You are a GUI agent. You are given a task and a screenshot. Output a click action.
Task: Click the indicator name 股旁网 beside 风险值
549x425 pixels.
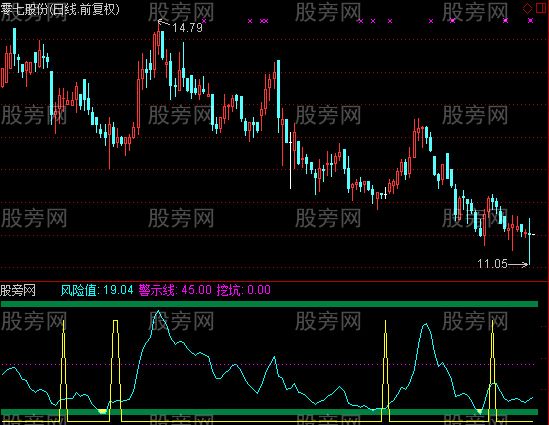point(18,291)
